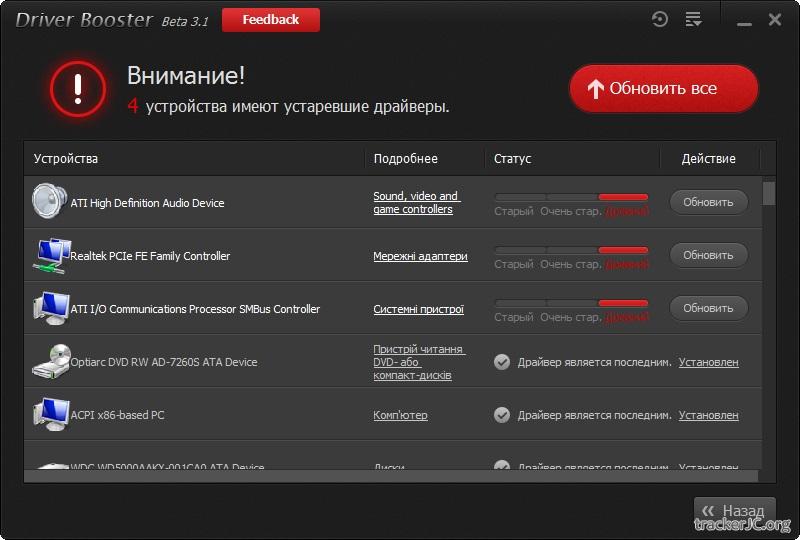This screenshot has width=800, height=540.
Task: Click the Статус column header
Action: pos(512,159)
